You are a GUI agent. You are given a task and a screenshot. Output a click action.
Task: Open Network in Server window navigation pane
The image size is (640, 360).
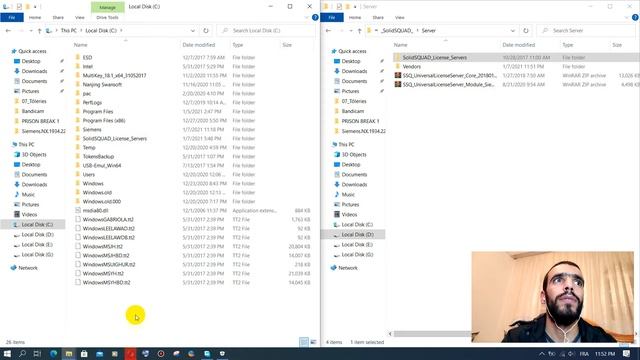click(x=348, y=268)
